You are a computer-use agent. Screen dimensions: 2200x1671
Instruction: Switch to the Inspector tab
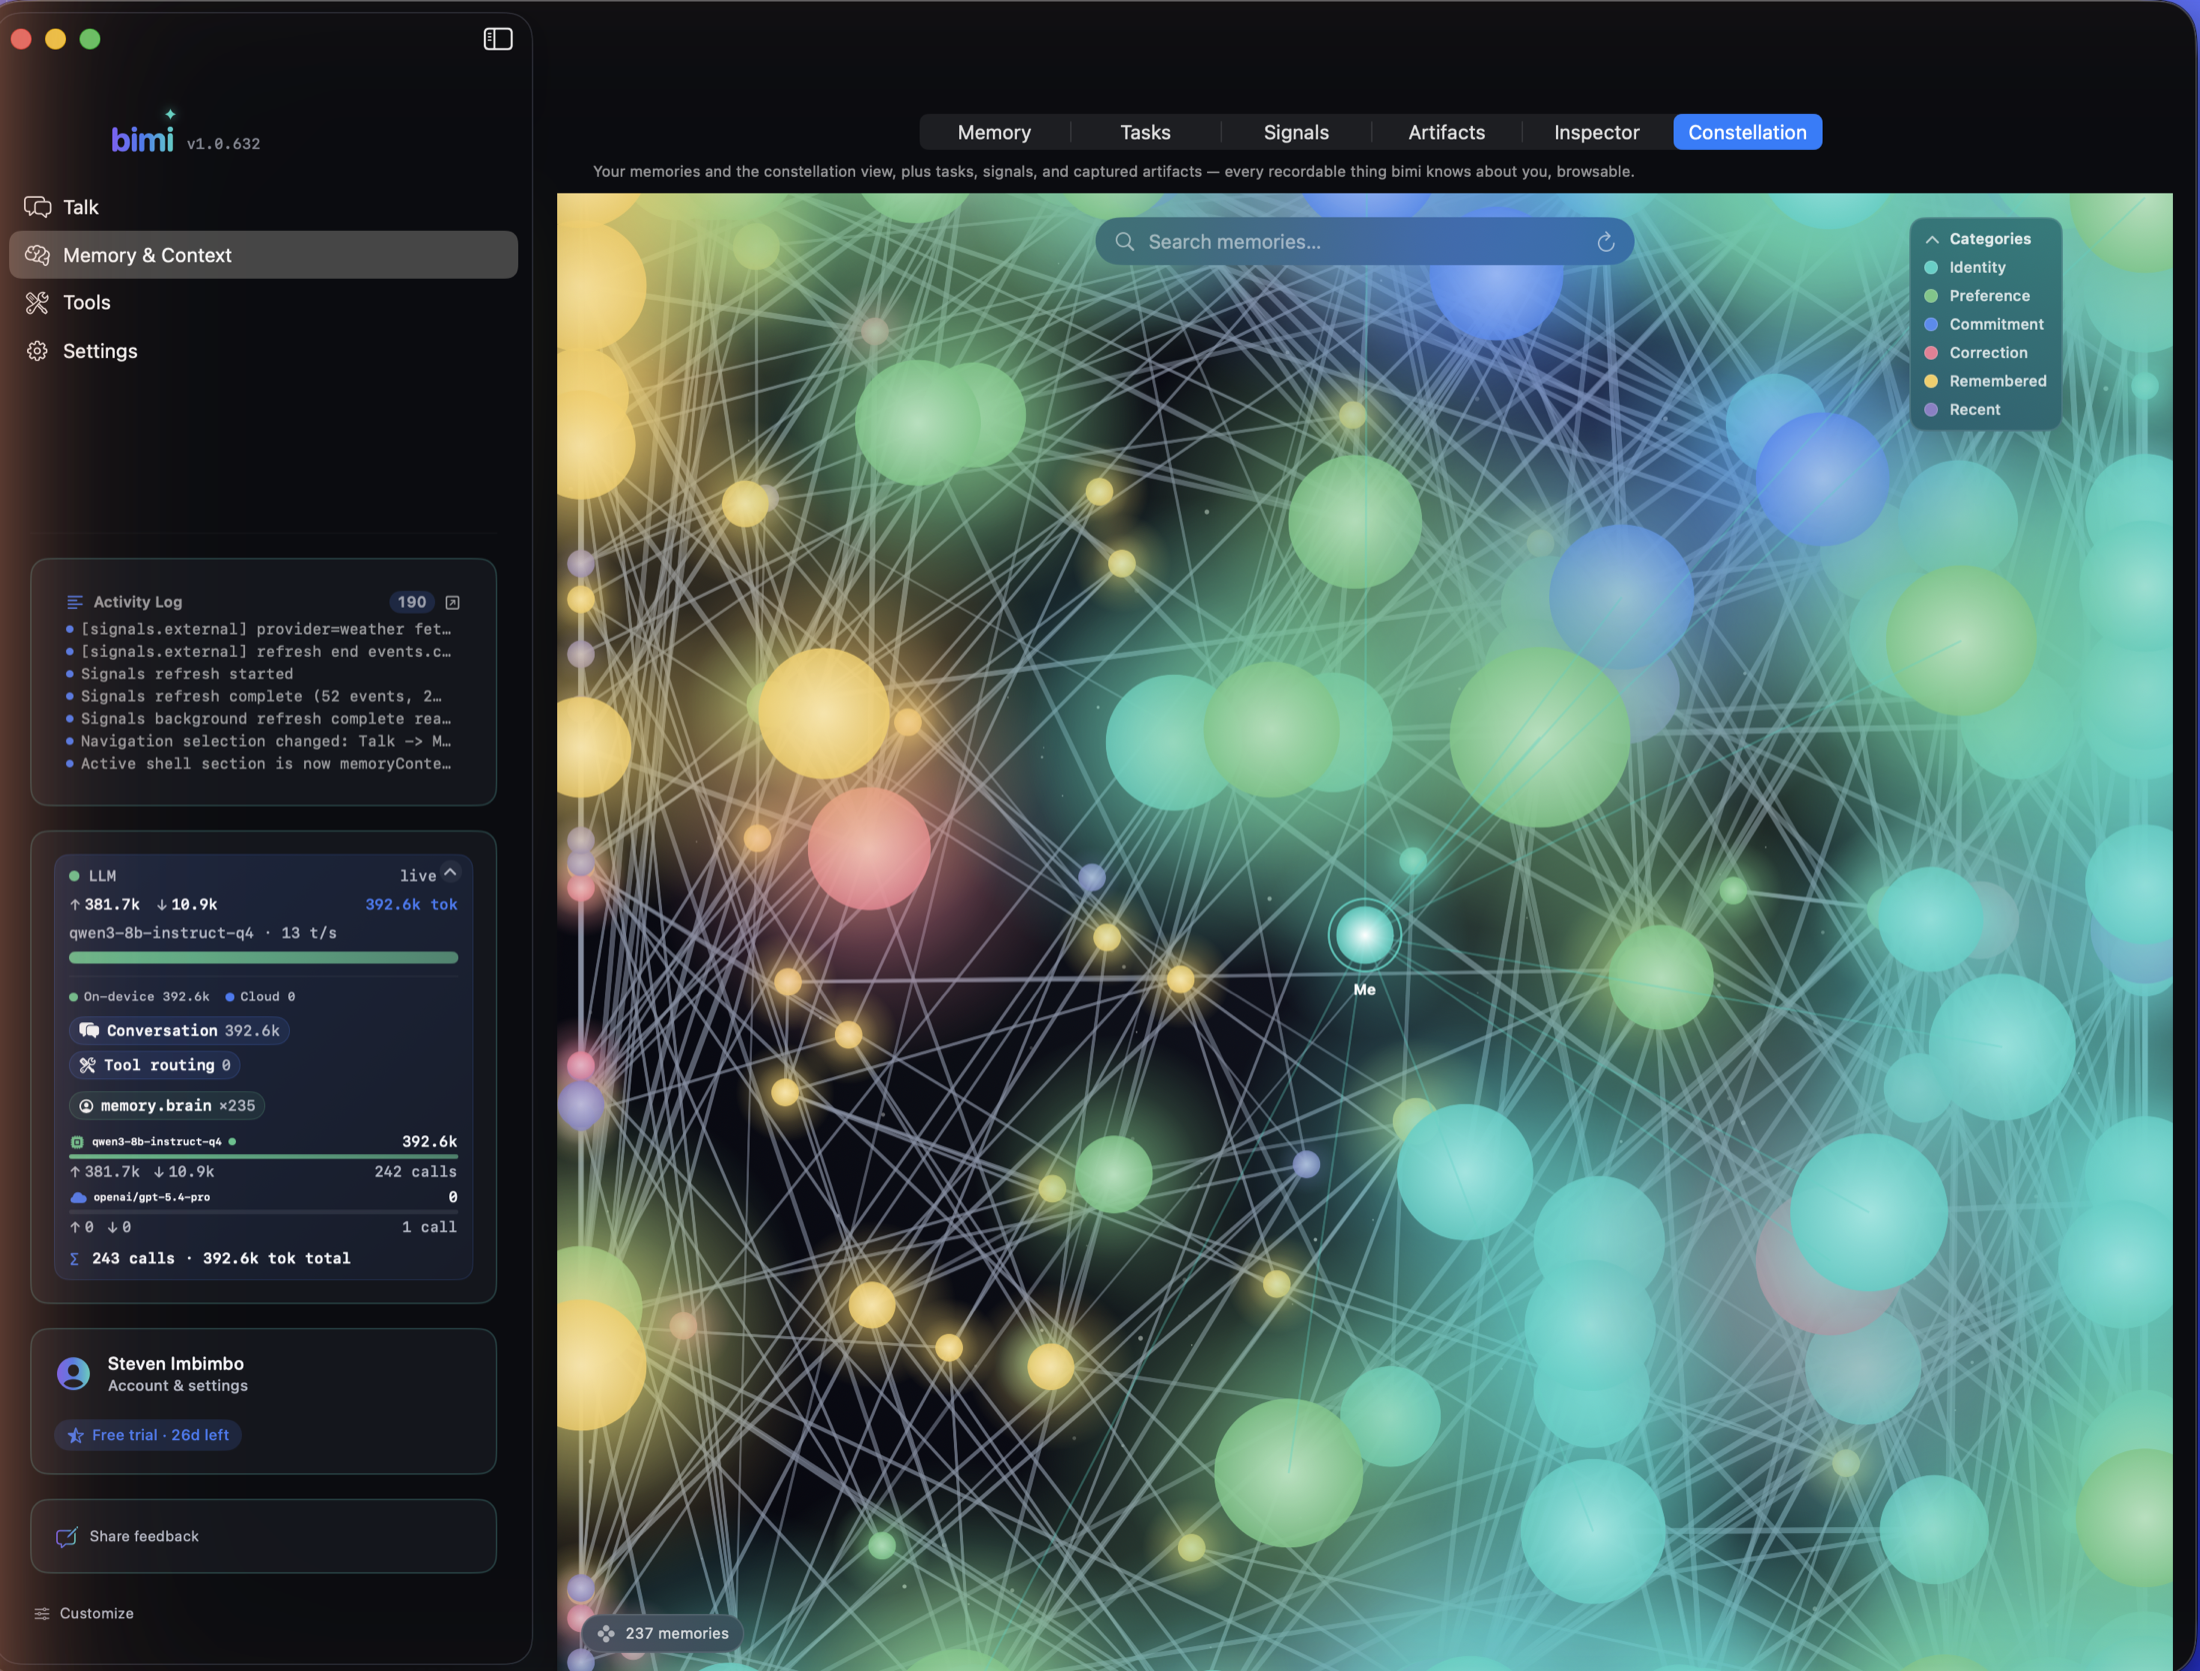click(1597, 132)
